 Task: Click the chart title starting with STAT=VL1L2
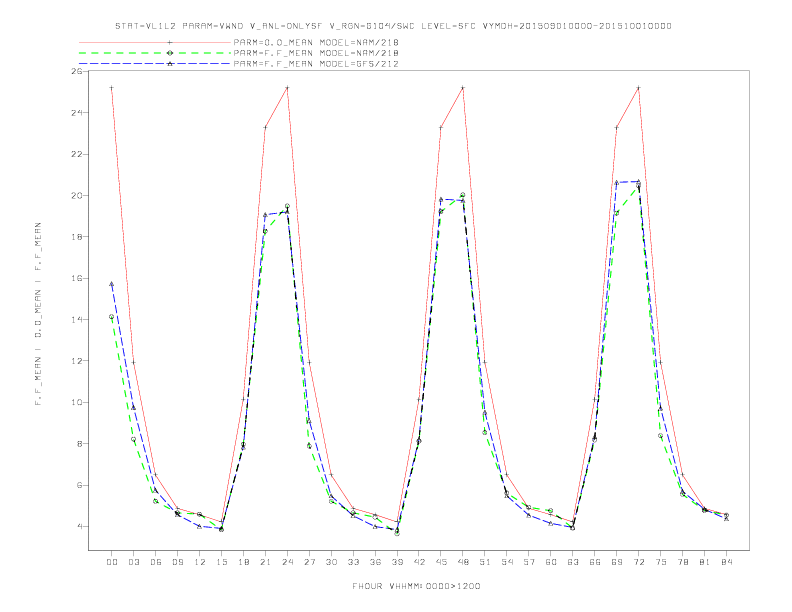pos(393,26)
